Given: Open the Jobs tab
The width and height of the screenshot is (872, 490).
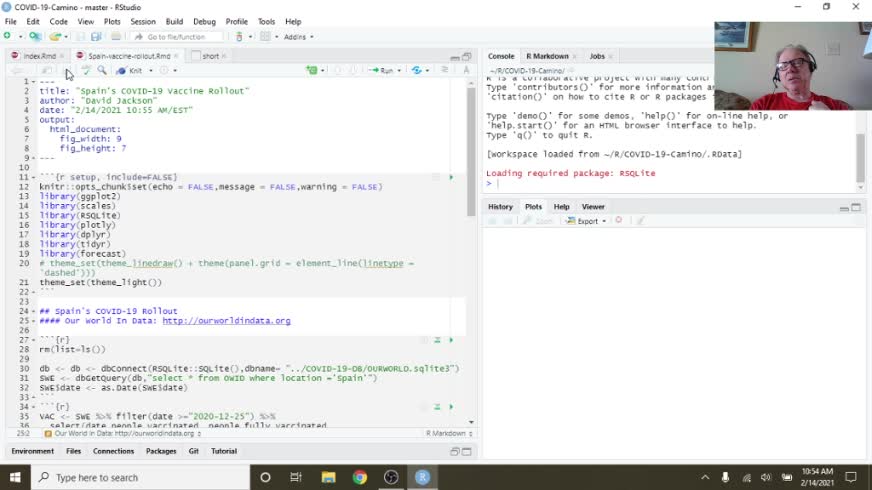Looking at the screenshot, I should 597,56.
